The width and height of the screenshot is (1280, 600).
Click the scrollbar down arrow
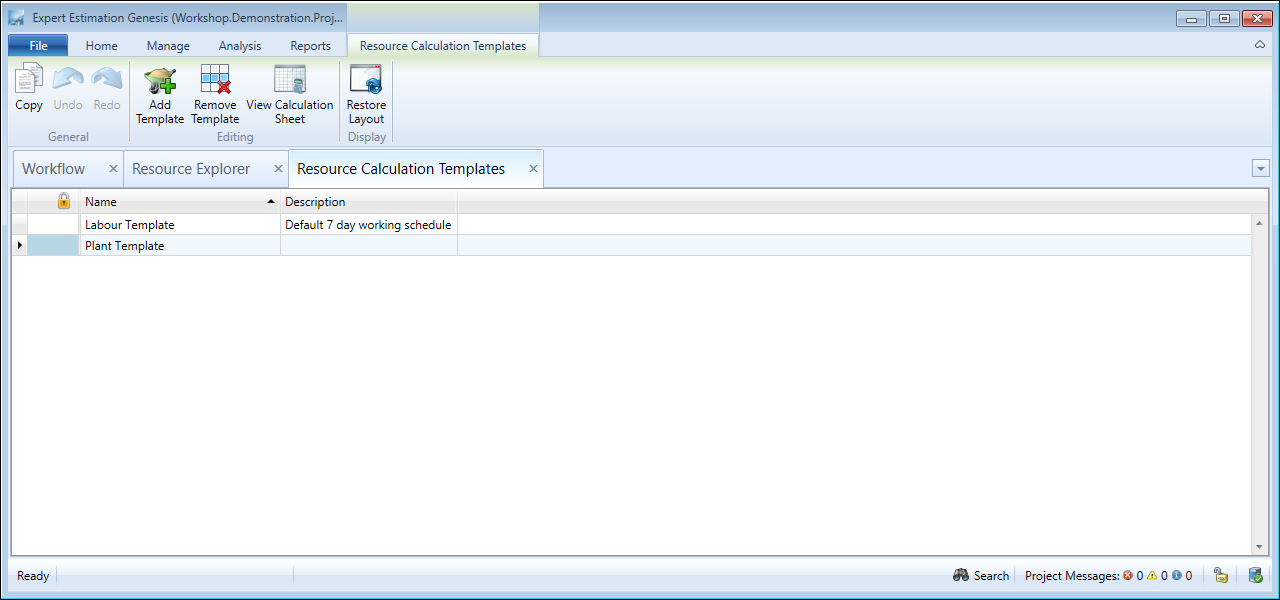pyautogui.click(x=1259, y=547)
